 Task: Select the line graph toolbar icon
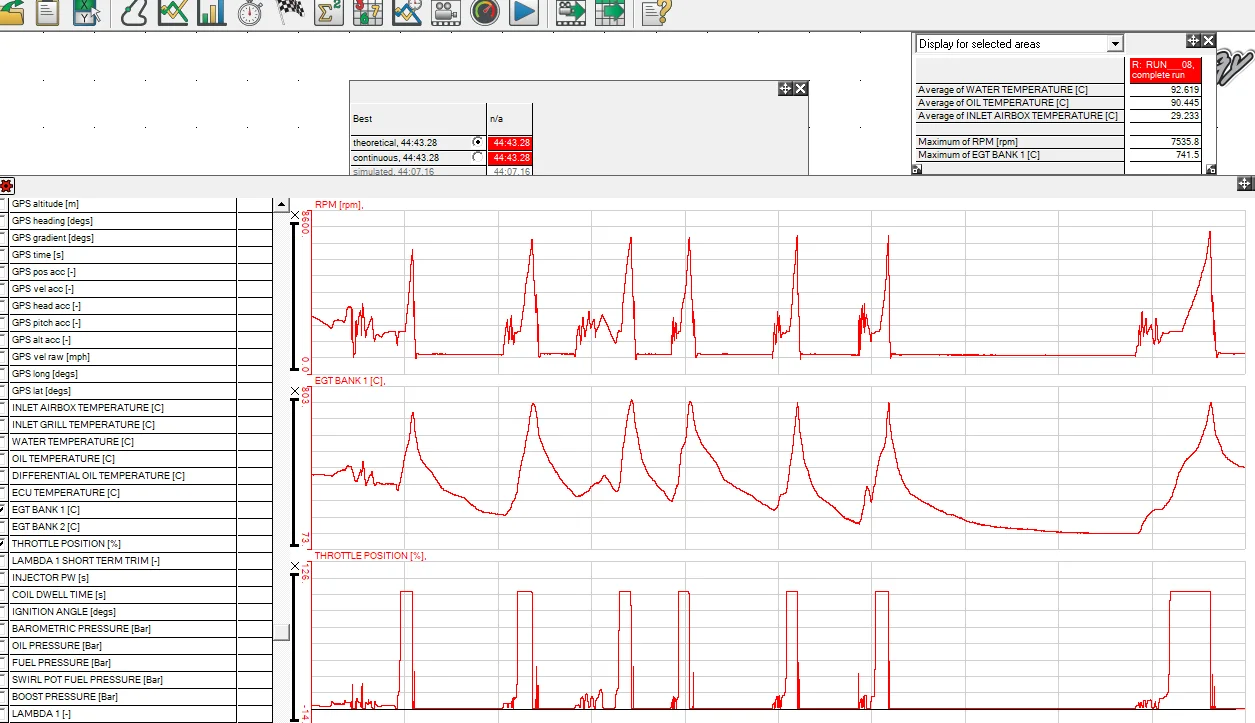173,12
